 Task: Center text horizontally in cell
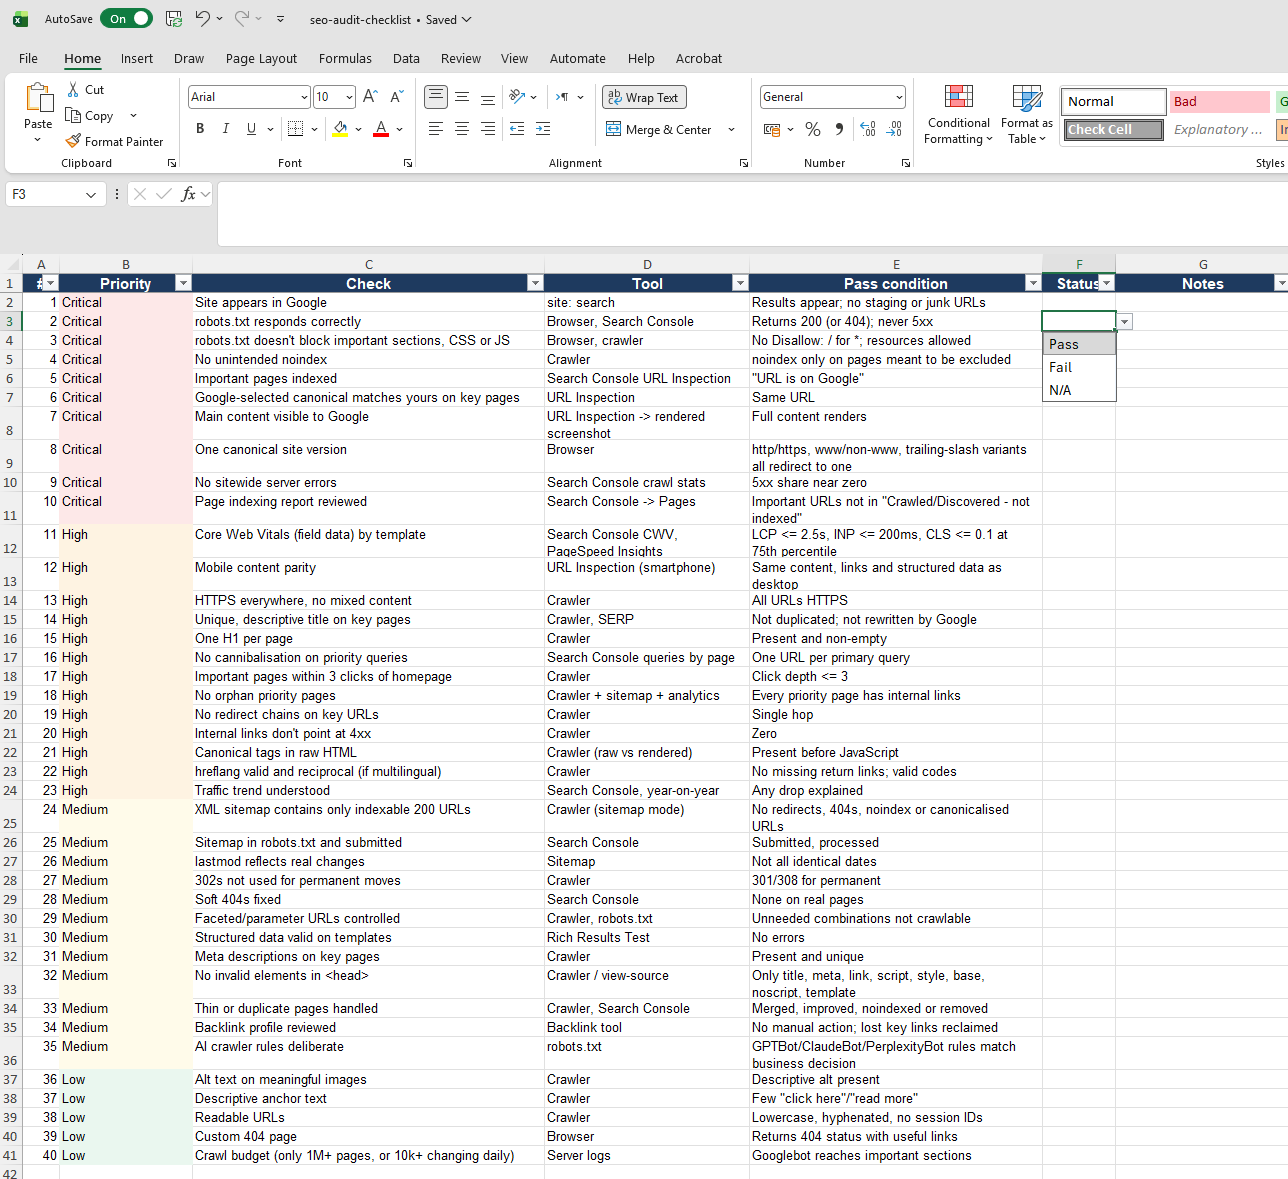(462, 129)
